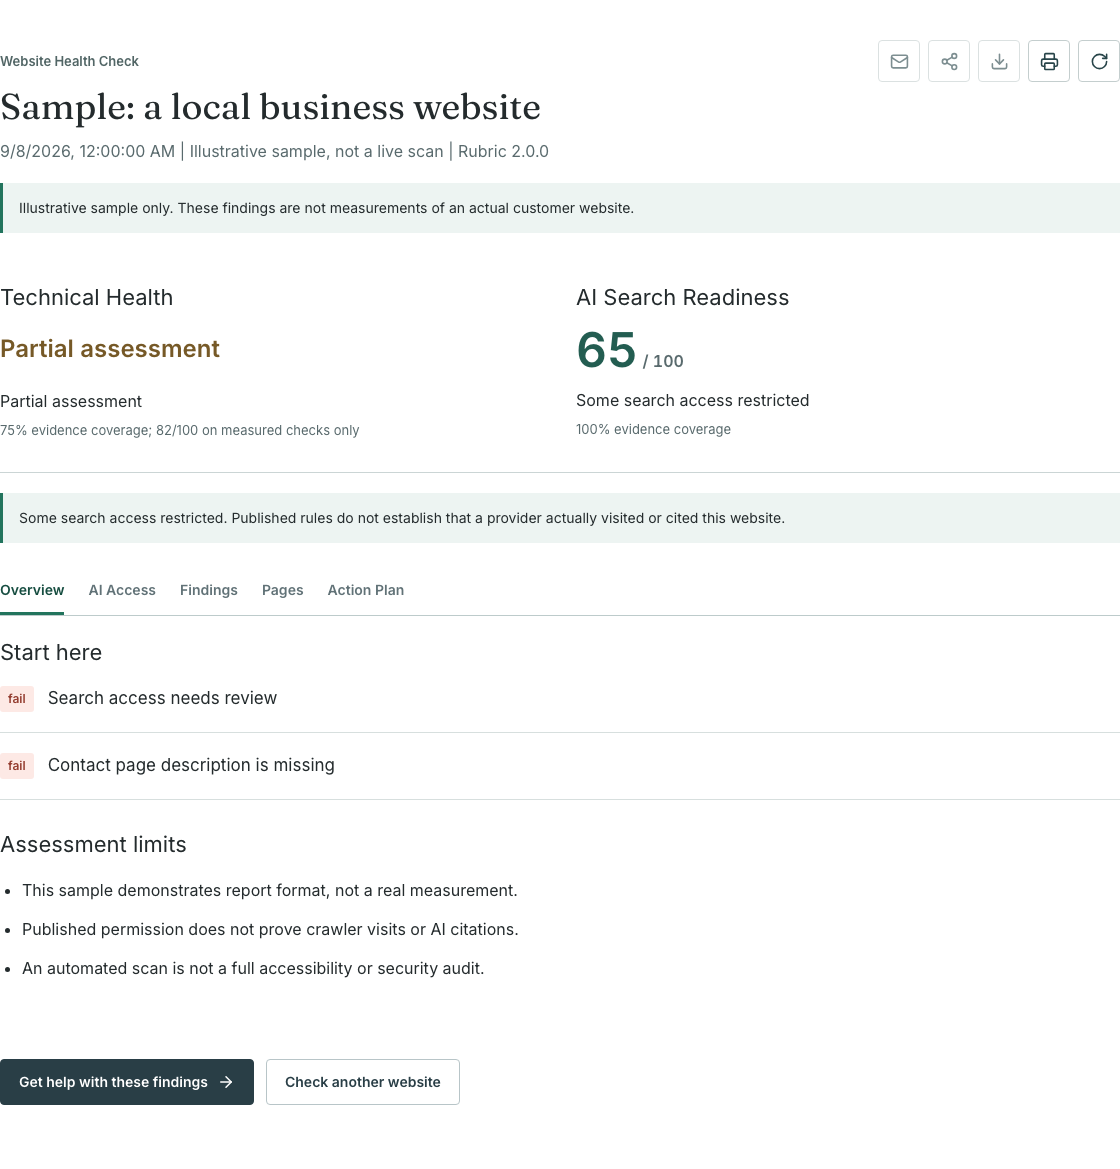The height and width of the screenshot is (1169, 1120).
Task: Go to the Pages tab
Action: (x=283, y=590)
